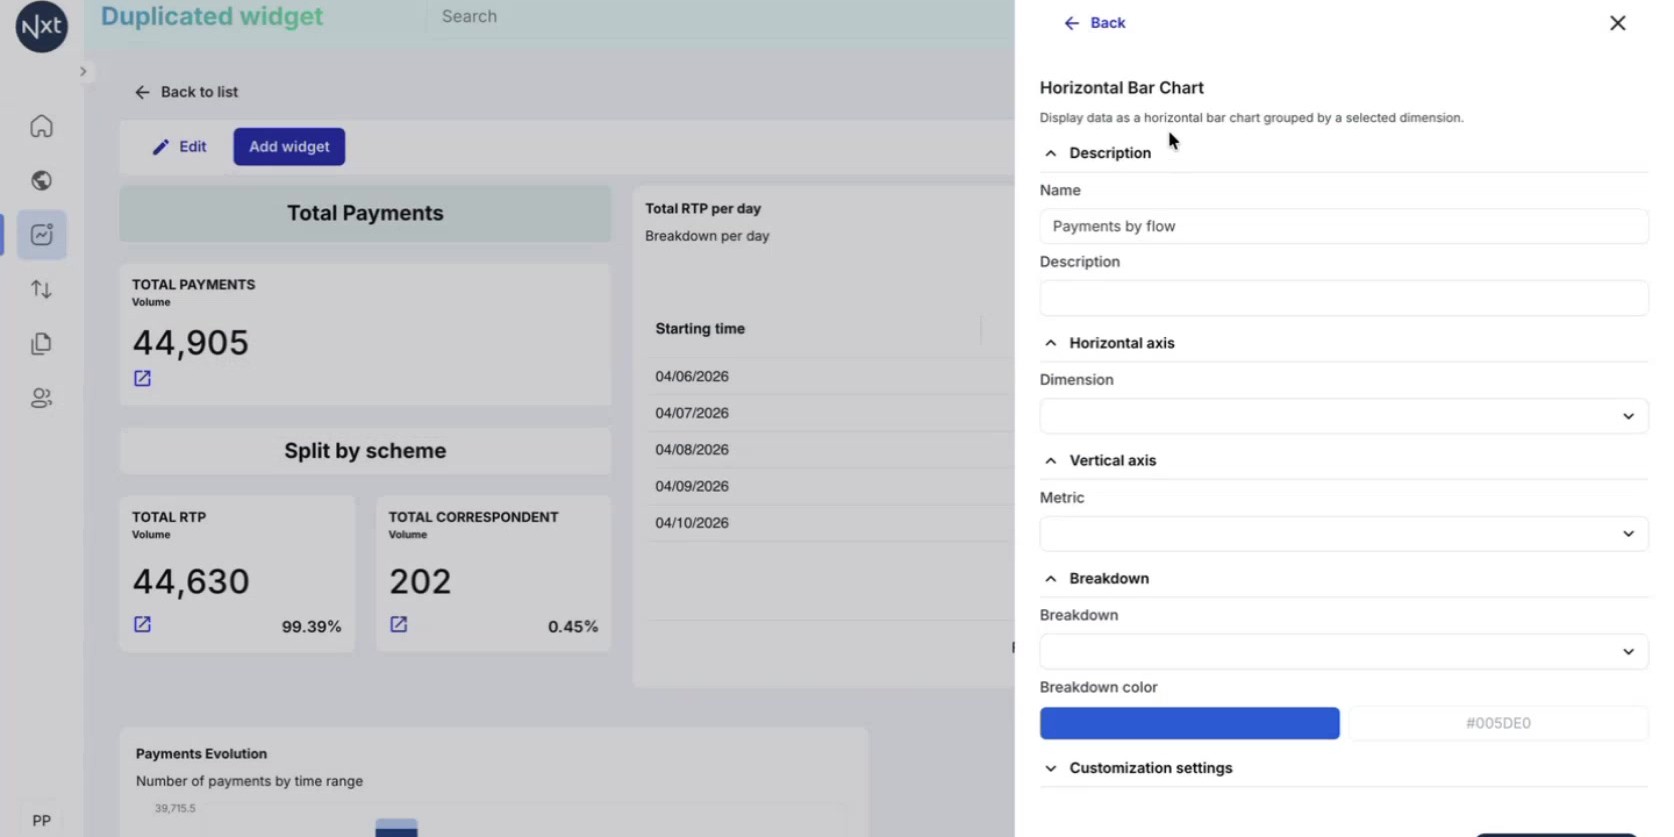Open the globe sidebar icon
This screenshot has width=1674, height=837.
(41, 180)
